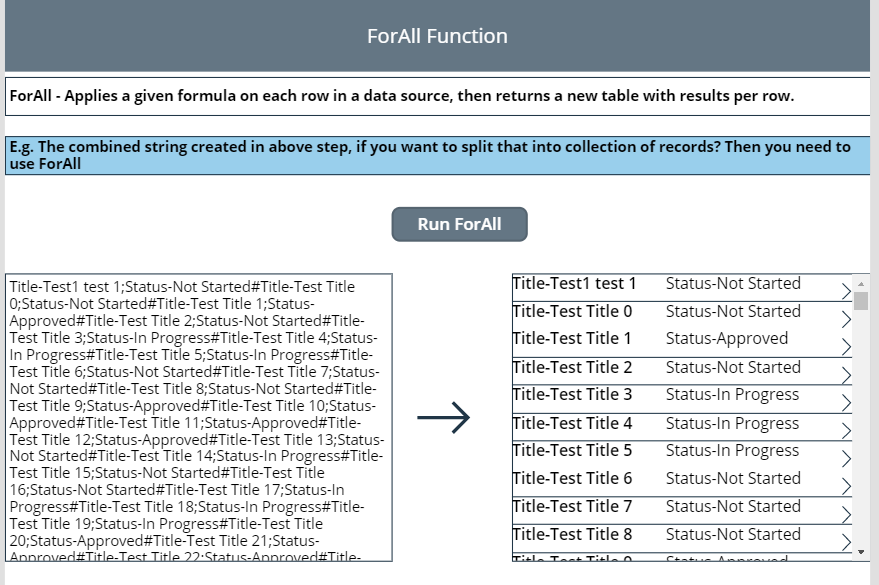Open chevron for Title-Test Title 8 row

click(846, 542)
